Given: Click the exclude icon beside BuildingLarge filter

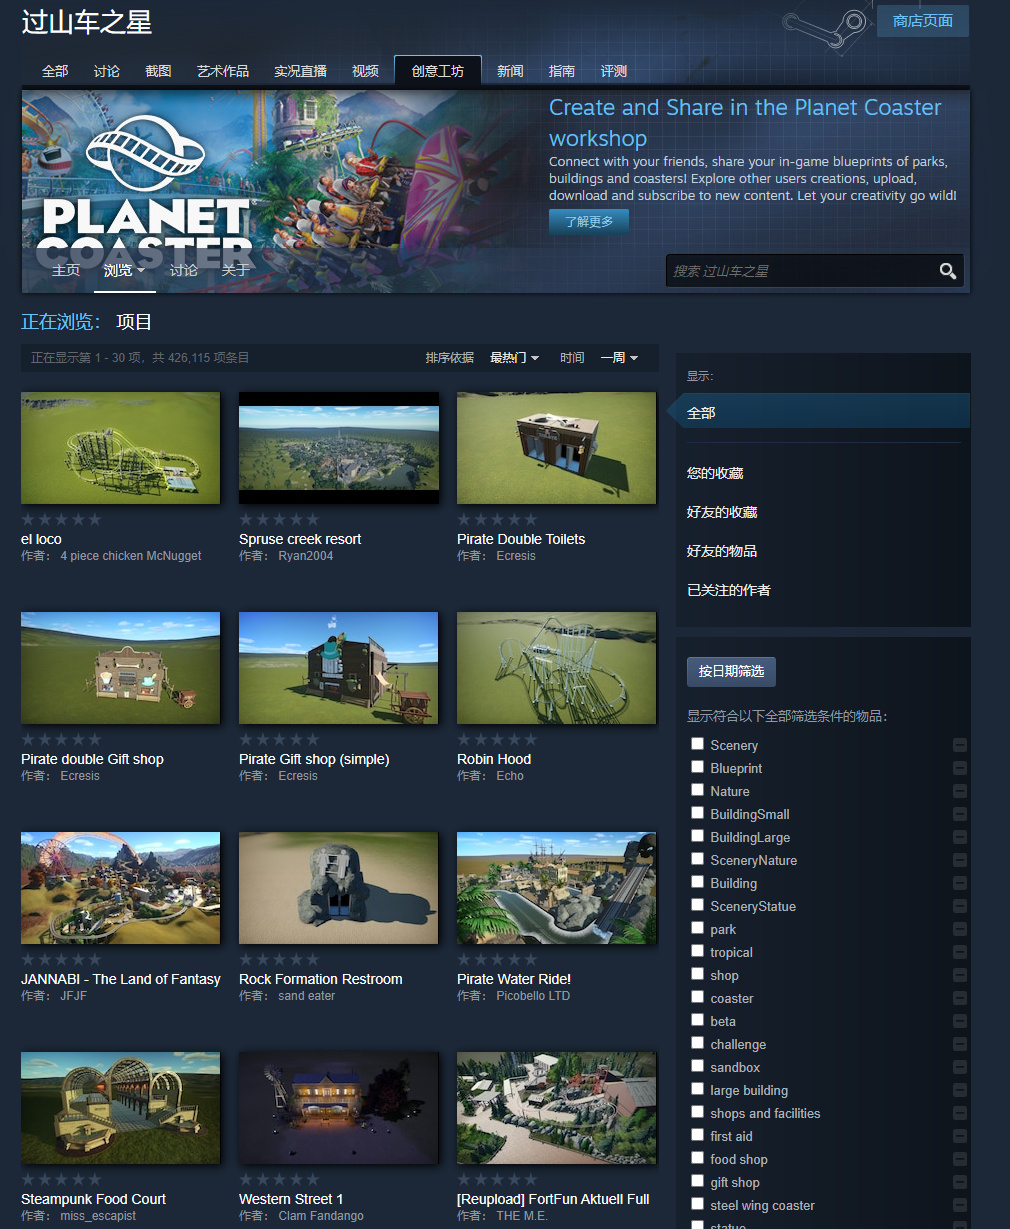Looking at the screenshot, I should 960,837.
